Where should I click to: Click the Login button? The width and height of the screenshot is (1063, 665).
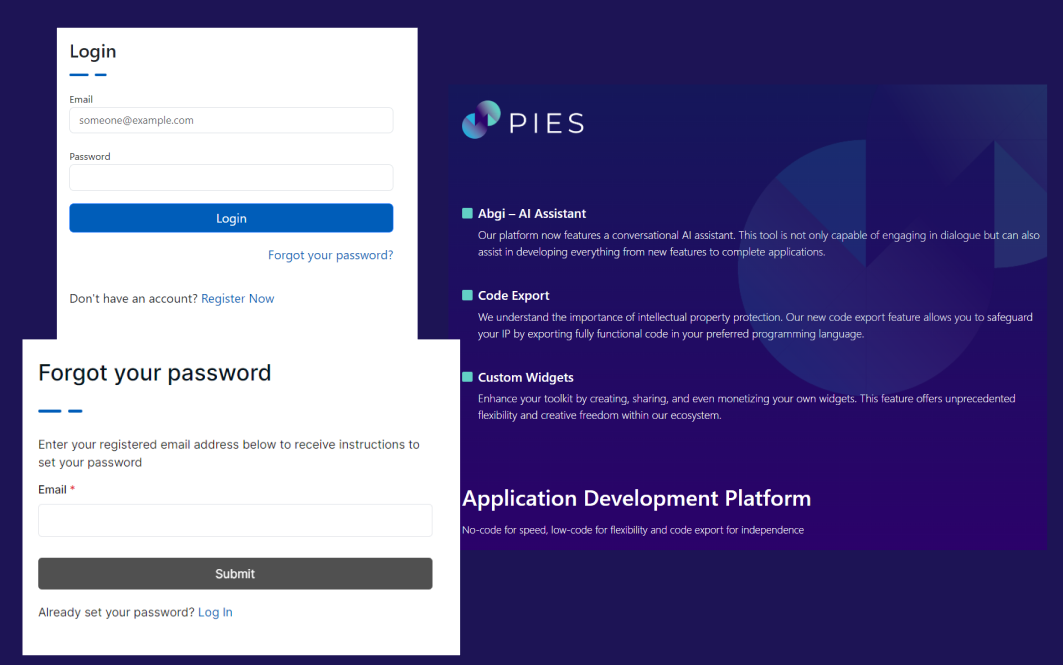tap(231, 218)
